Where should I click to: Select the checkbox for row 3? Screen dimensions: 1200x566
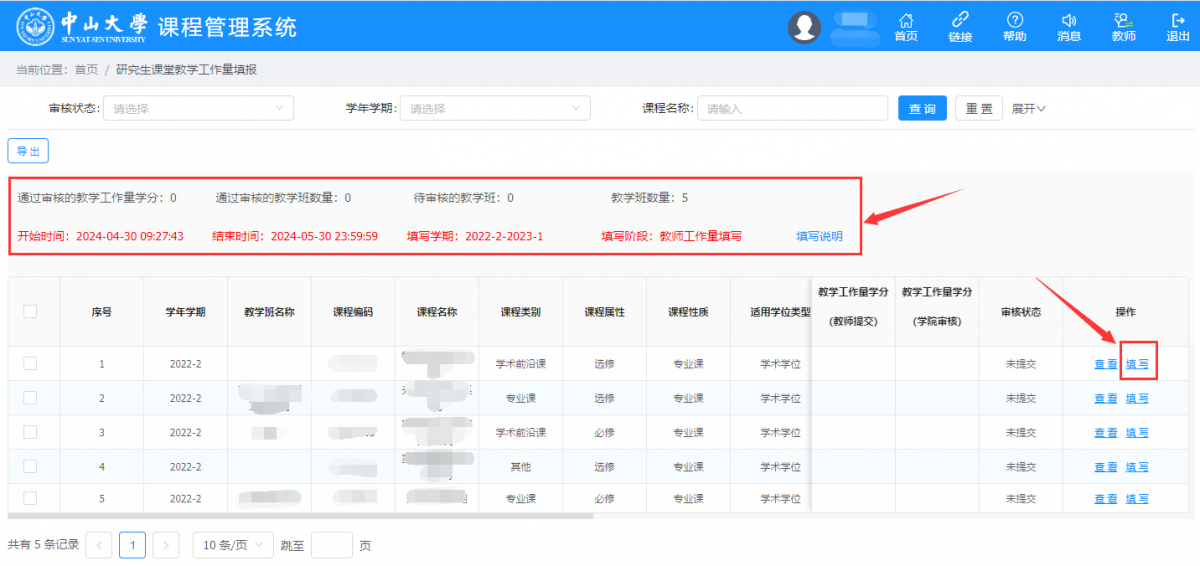point(30,432)
